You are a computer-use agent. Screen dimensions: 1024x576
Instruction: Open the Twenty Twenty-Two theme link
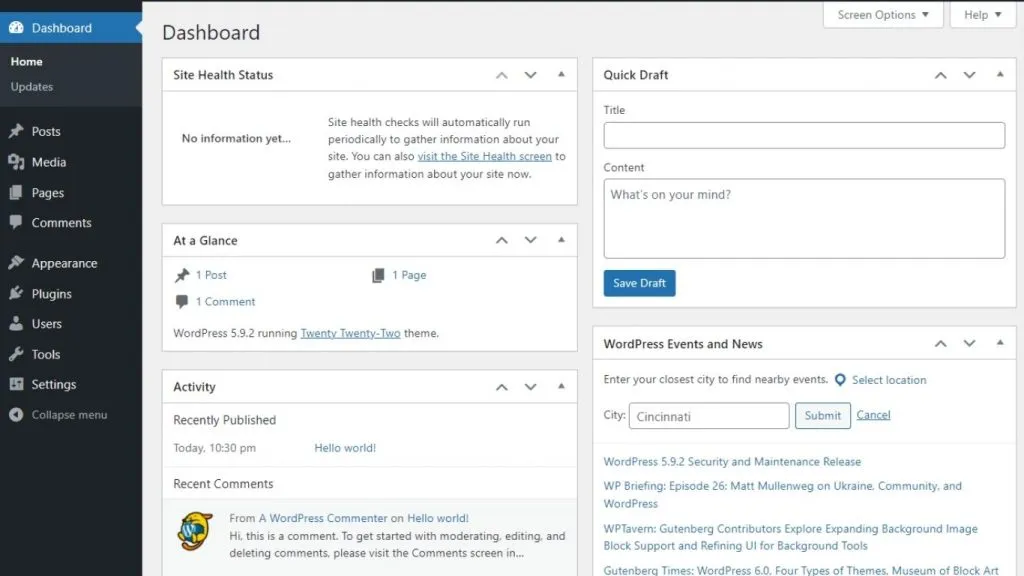(350, 333)
